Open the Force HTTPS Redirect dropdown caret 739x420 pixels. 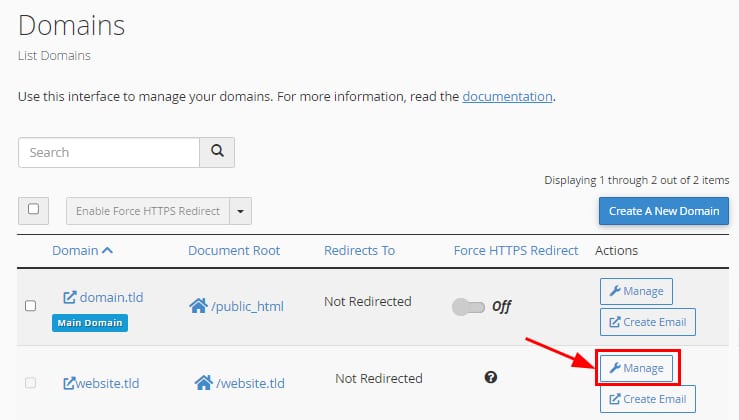[x=240, y=211]
